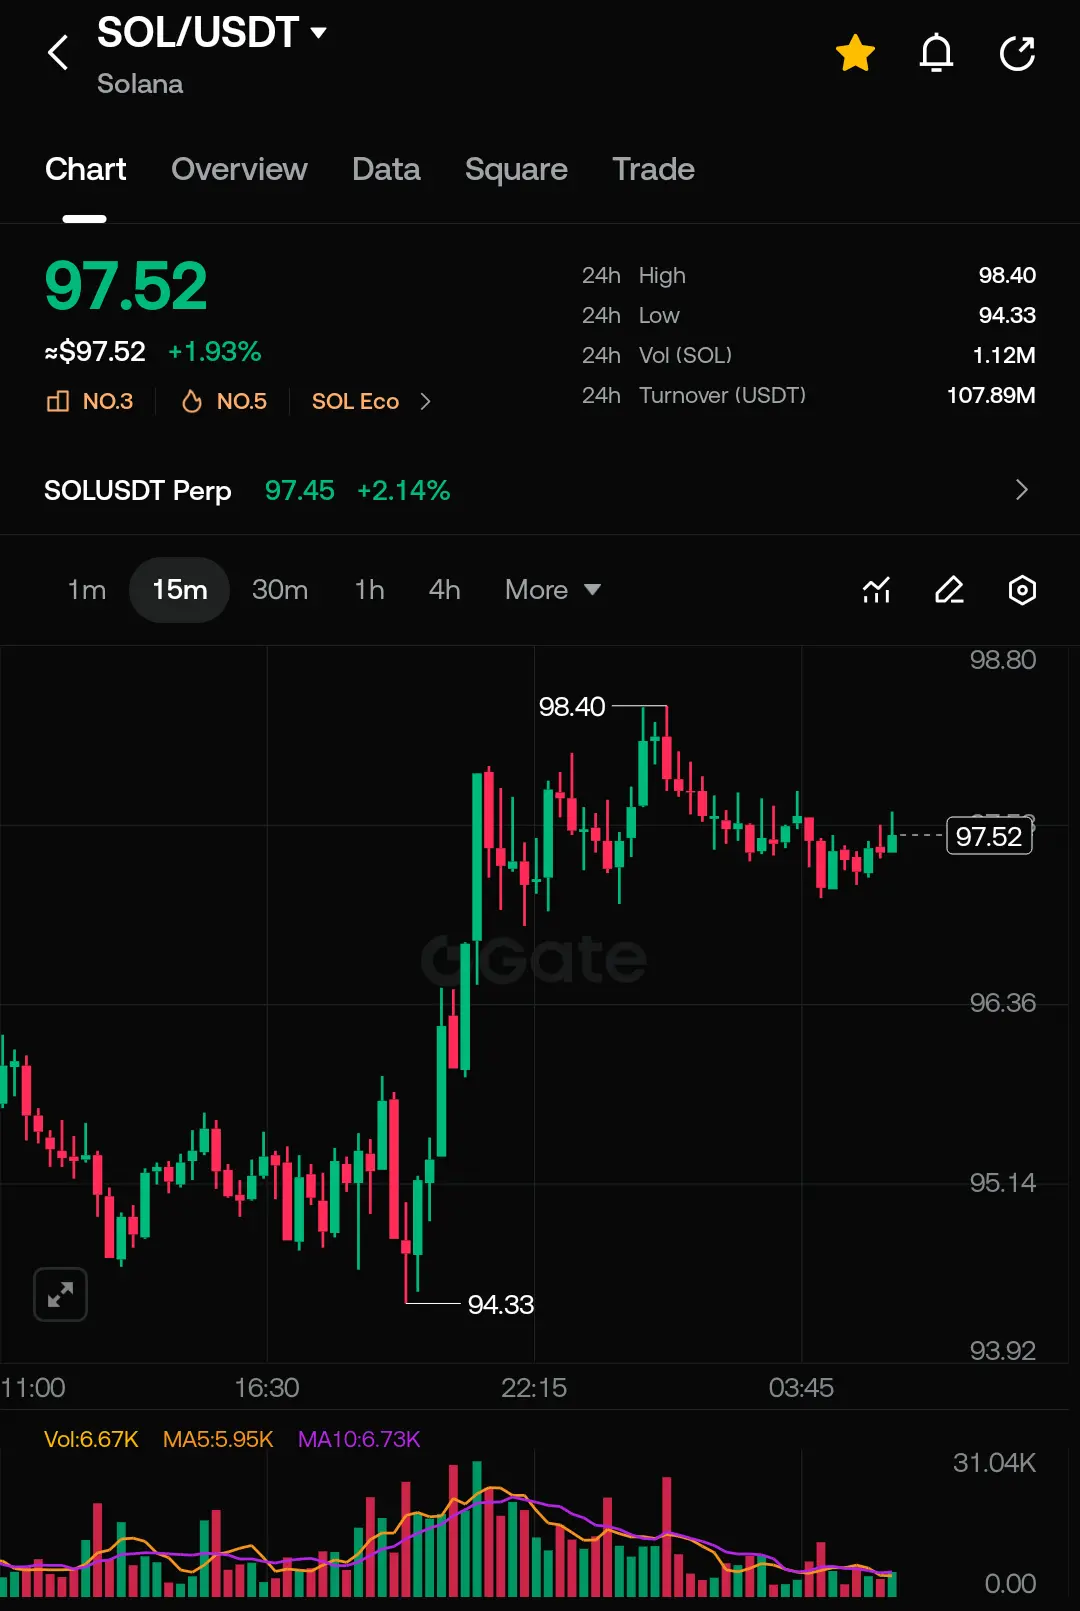This screenshot has width=1080, height=1611.
Task: Tap the 24h Vol (SOL) value 1.12M
Action: tap(1004, 355)
